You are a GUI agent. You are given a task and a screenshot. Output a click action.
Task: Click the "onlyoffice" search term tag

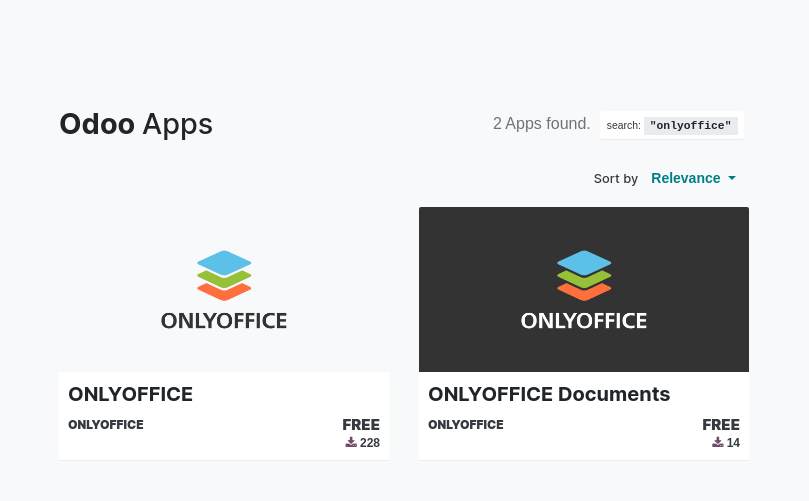pyautogui.click(x=690, y=125)
